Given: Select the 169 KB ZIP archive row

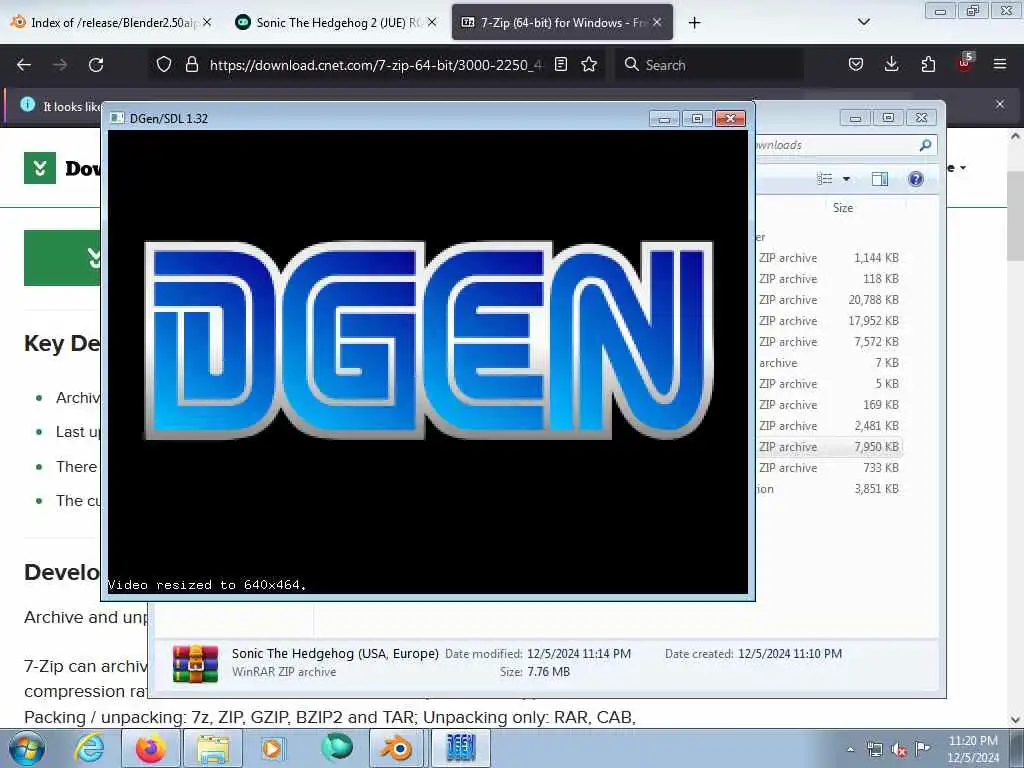Looking at the screenshot, I should pyautogui.click(x=828, y=405).
